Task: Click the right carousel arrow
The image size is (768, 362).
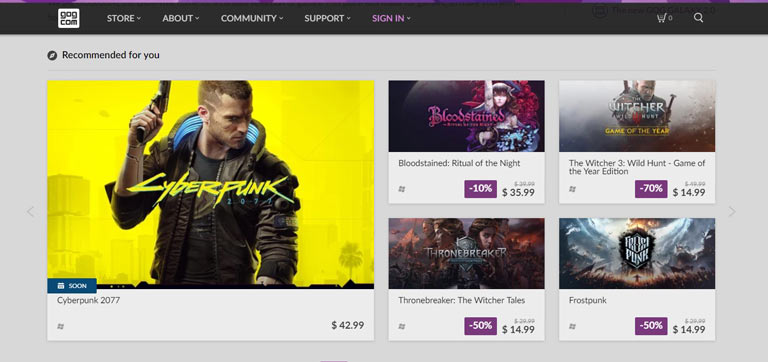Action: coord(732,212)
